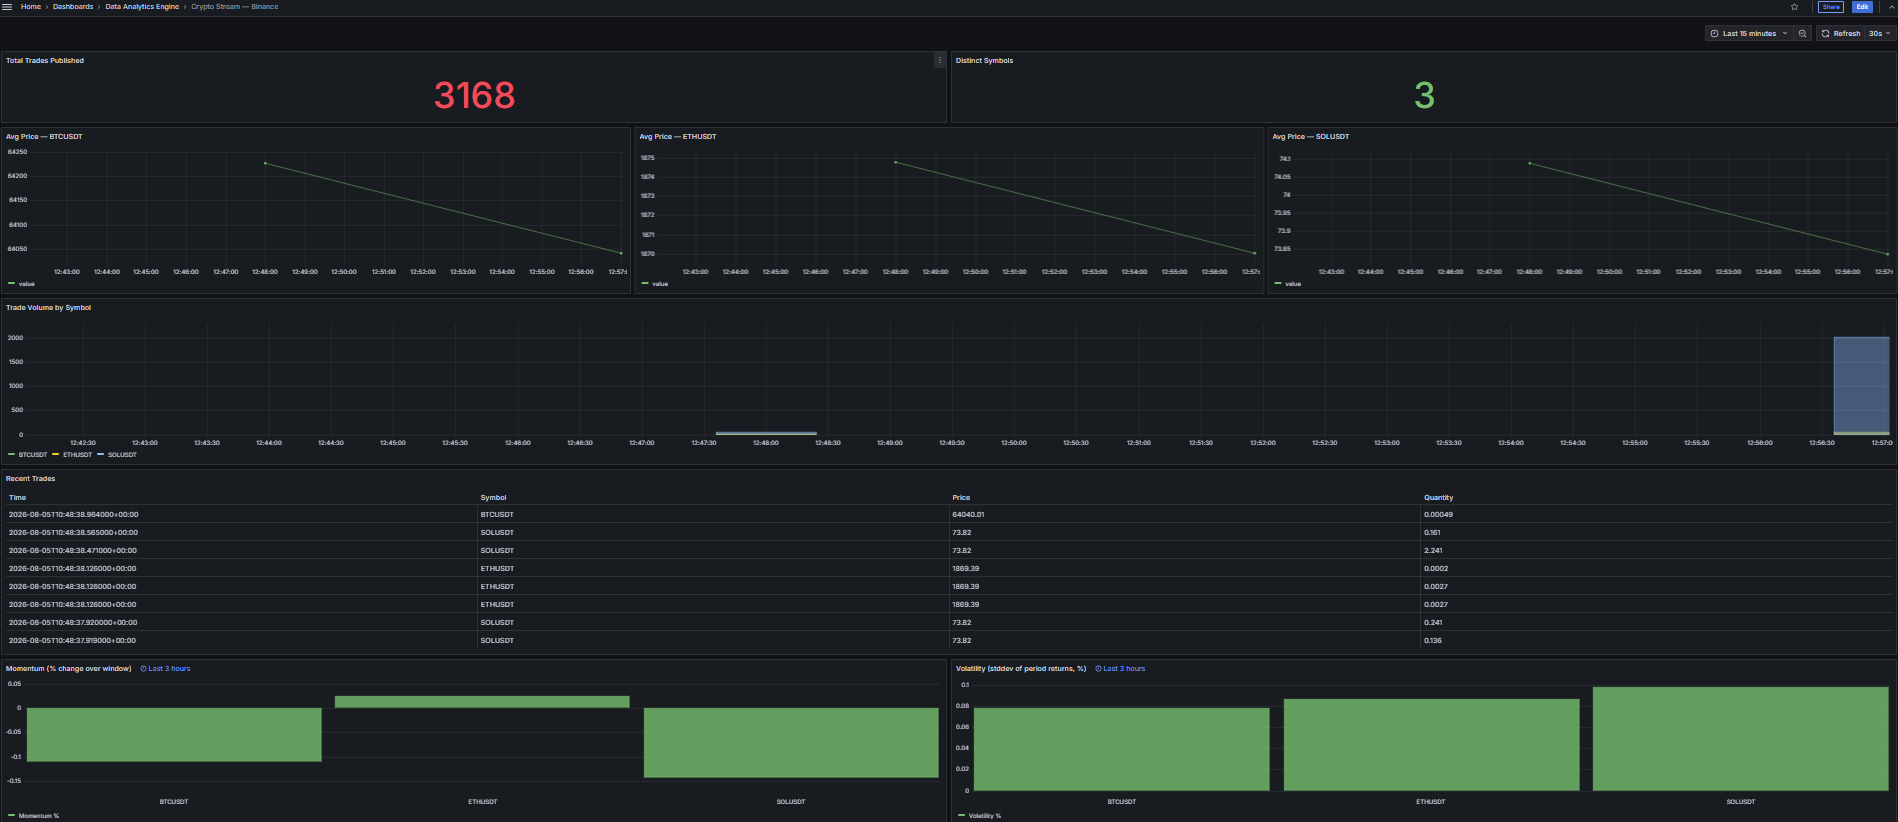Click the Recent Trades panel title
This screenshot has width=1898, height=822.
pyautogui.click(x=31, y=478)
